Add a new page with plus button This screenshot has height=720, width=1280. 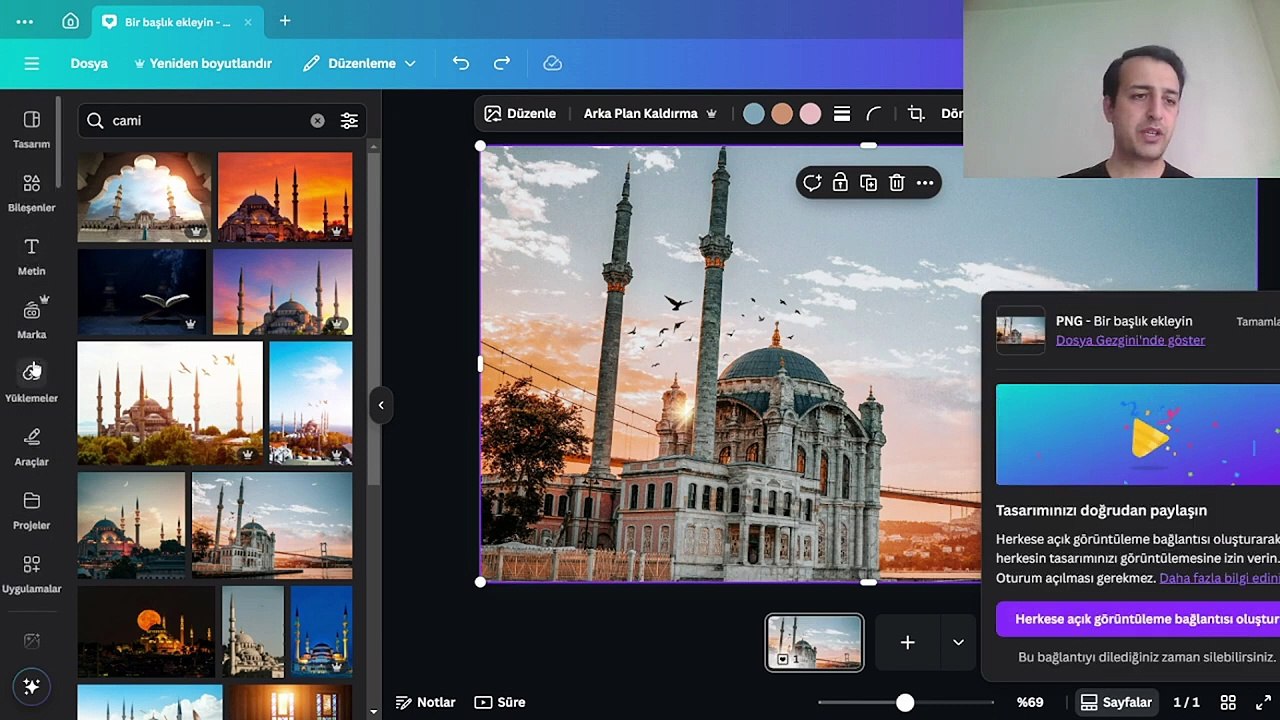(907, 642)
